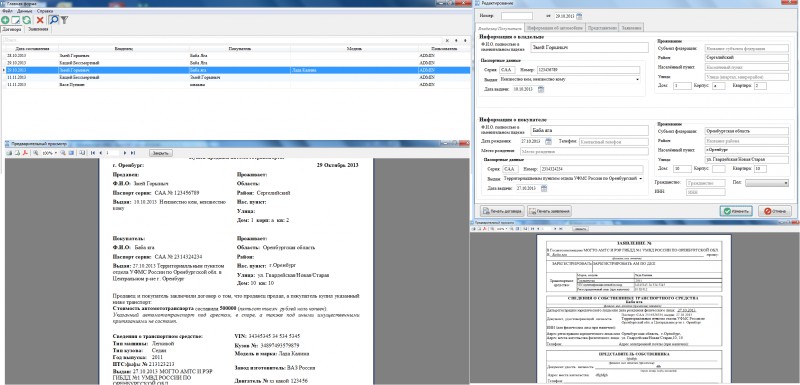Image resolution: width=800 pixels, height=385 pixels.
Task: Click the Номер field in edit window
Action: [516, 16]
